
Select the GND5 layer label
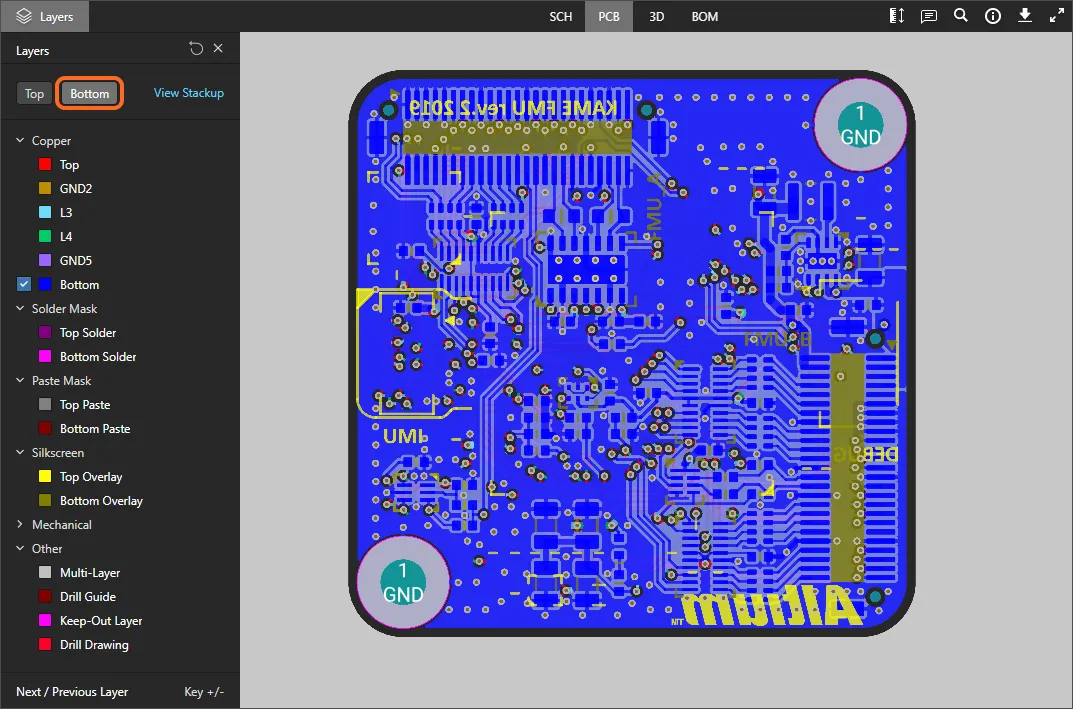pyautogui.click(x=76, y=260)
